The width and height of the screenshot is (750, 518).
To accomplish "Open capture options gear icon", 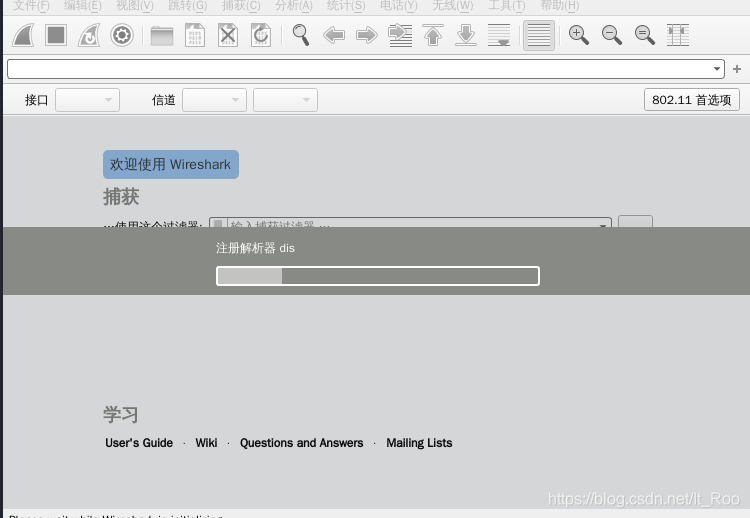I will point(122,35).
